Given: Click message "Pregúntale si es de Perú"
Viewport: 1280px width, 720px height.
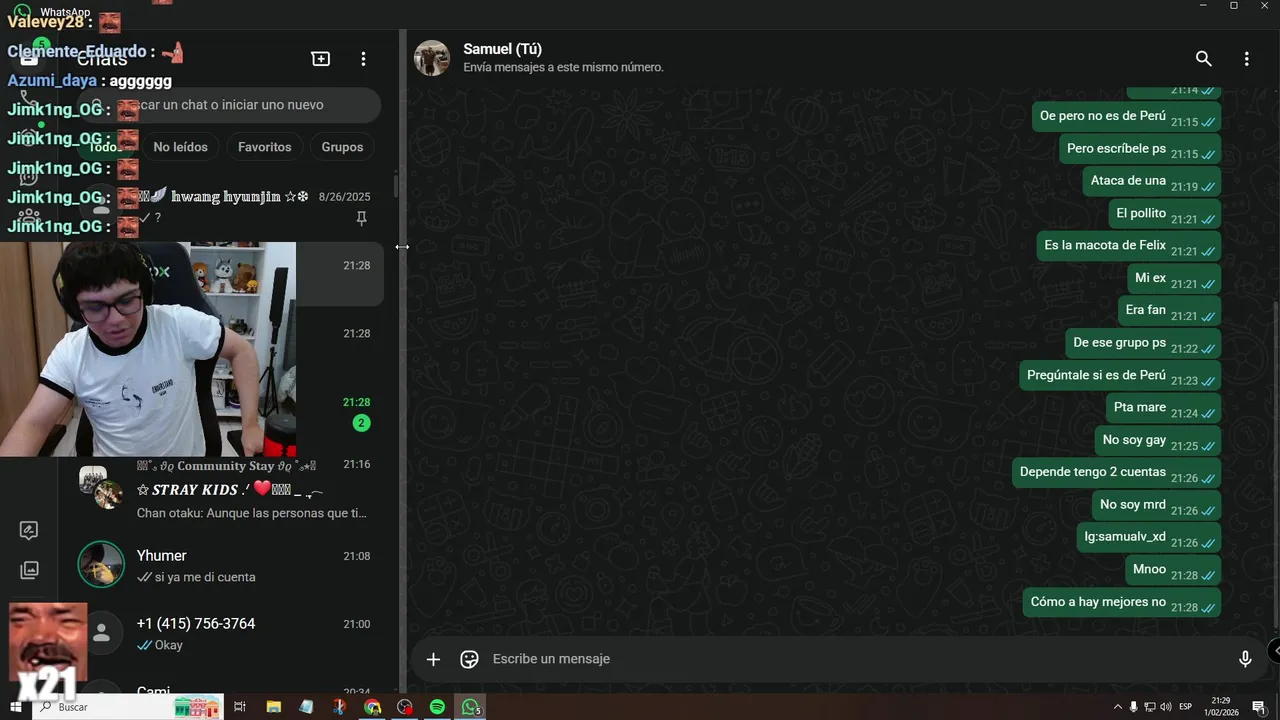Looking at the screenshot, I should [x=1120, y=376].
